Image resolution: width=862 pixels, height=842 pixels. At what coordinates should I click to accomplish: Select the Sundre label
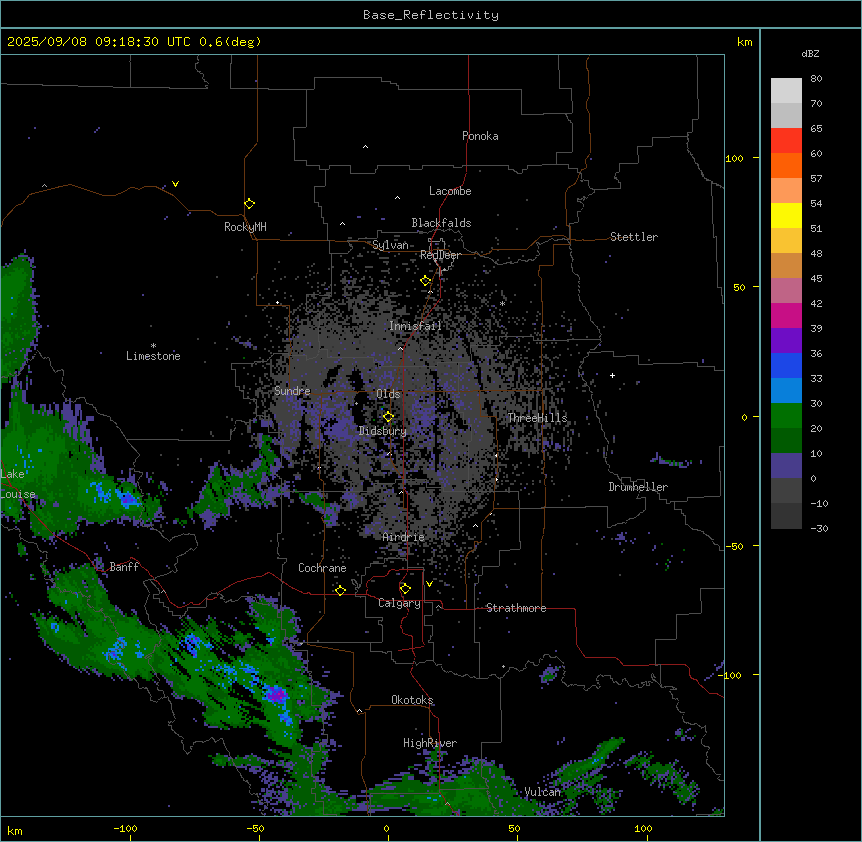(292, 391)
